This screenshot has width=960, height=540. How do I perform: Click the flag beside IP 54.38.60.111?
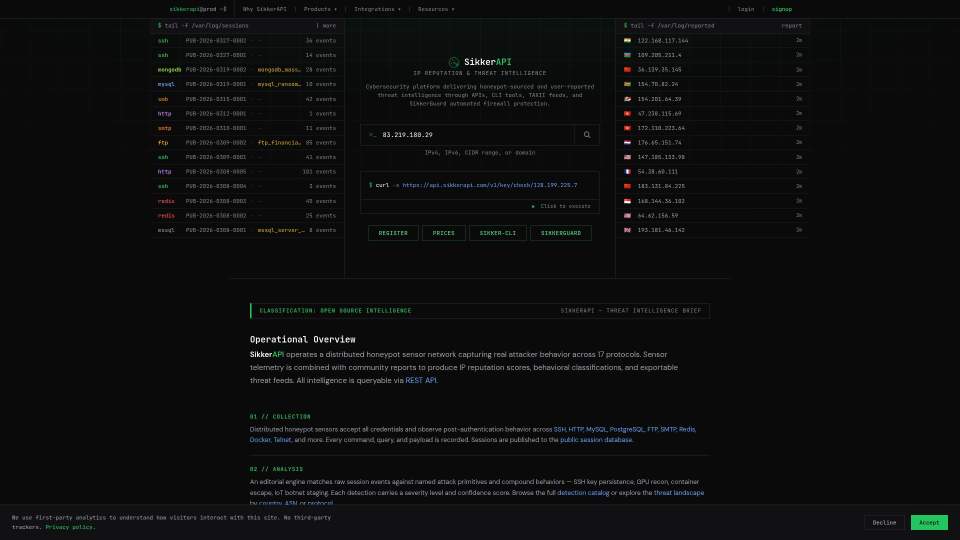(x=627, y=171)
